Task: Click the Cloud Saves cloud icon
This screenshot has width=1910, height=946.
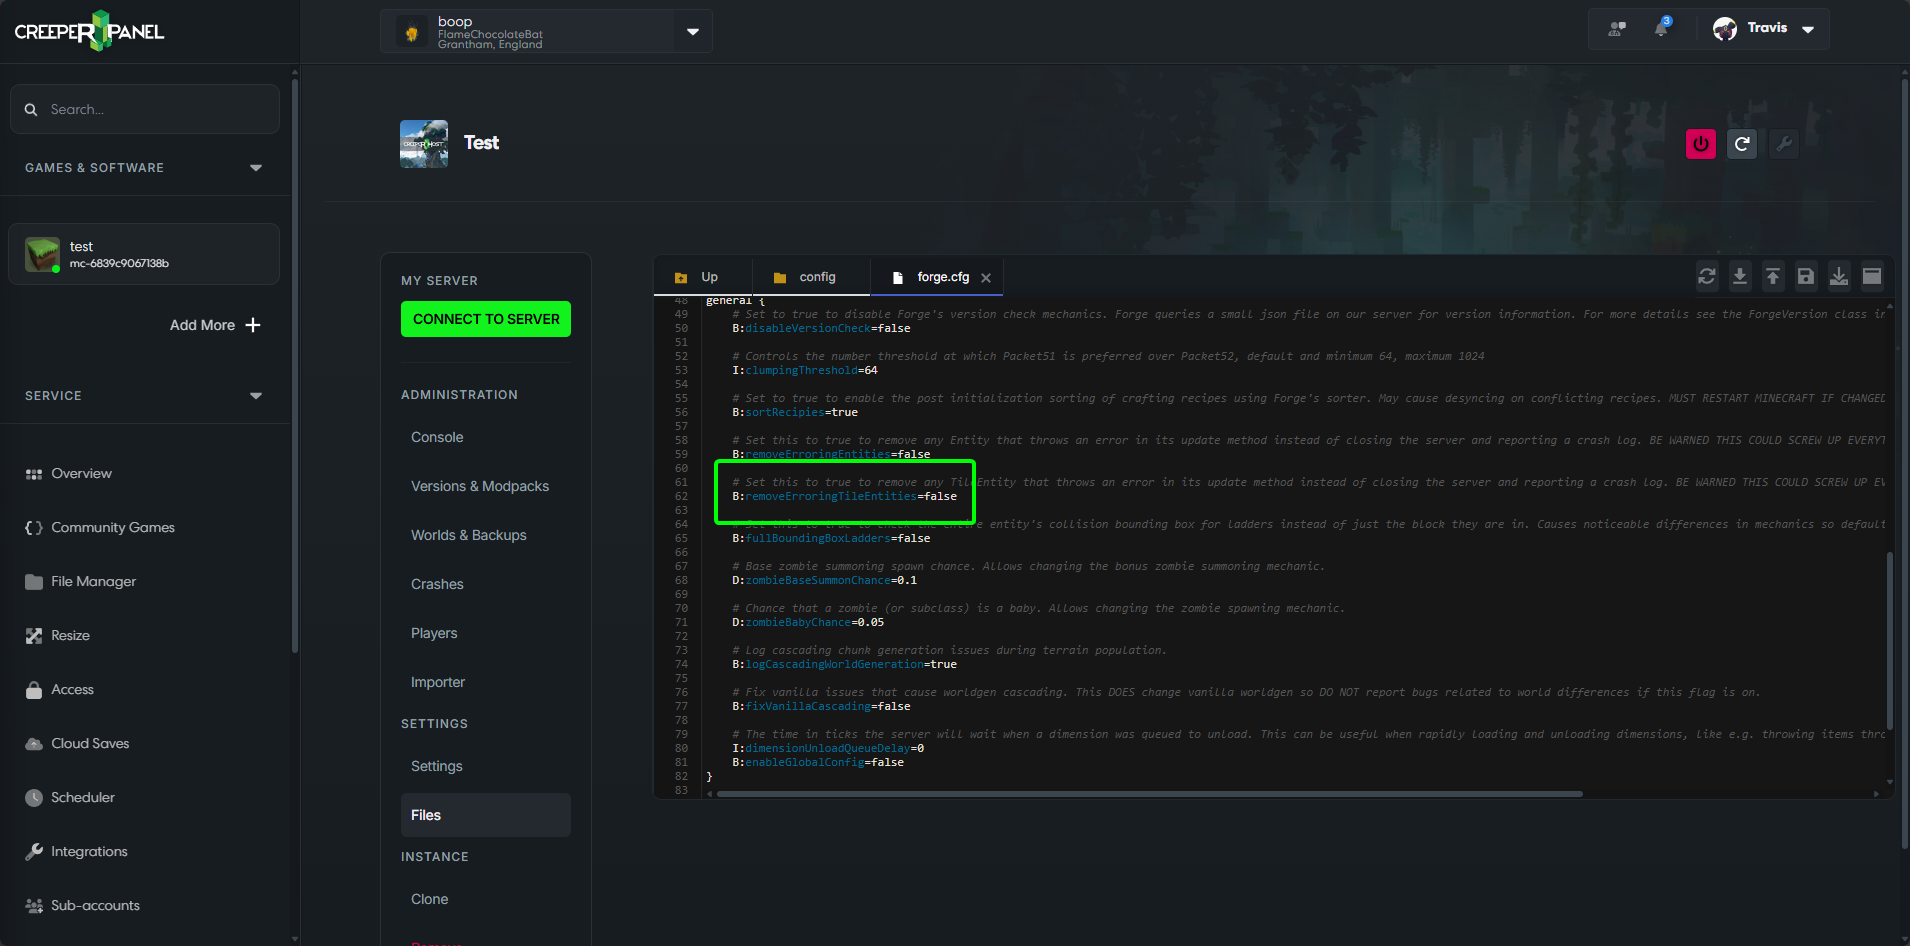Action: click(x=34, y=744)
